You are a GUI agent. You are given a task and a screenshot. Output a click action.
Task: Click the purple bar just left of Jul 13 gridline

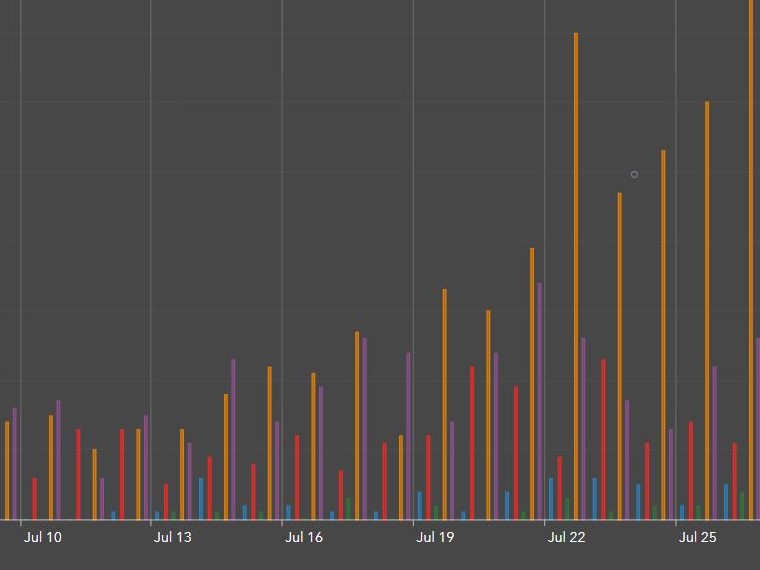pyautogui.click(x=146, y=467)
